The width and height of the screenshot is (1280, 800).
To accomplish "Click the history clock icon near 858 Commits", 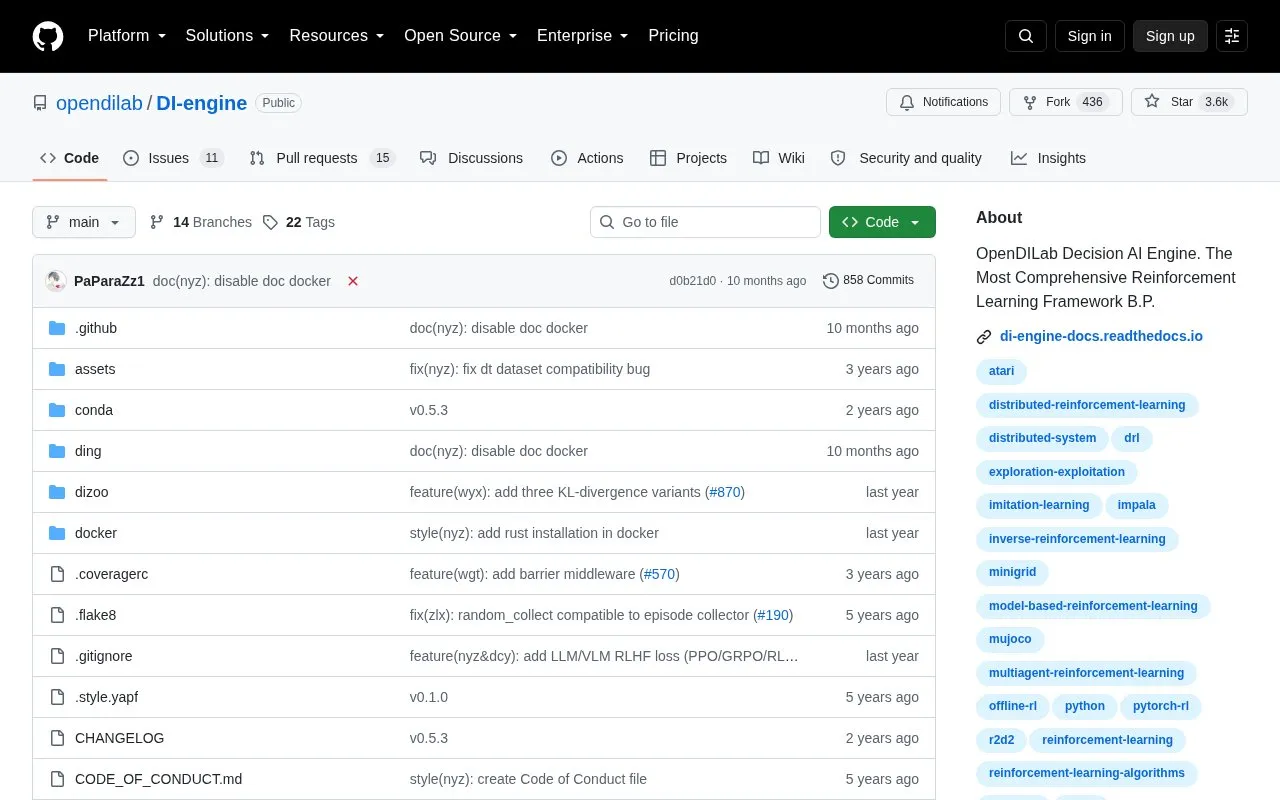I will click(831, 281).
